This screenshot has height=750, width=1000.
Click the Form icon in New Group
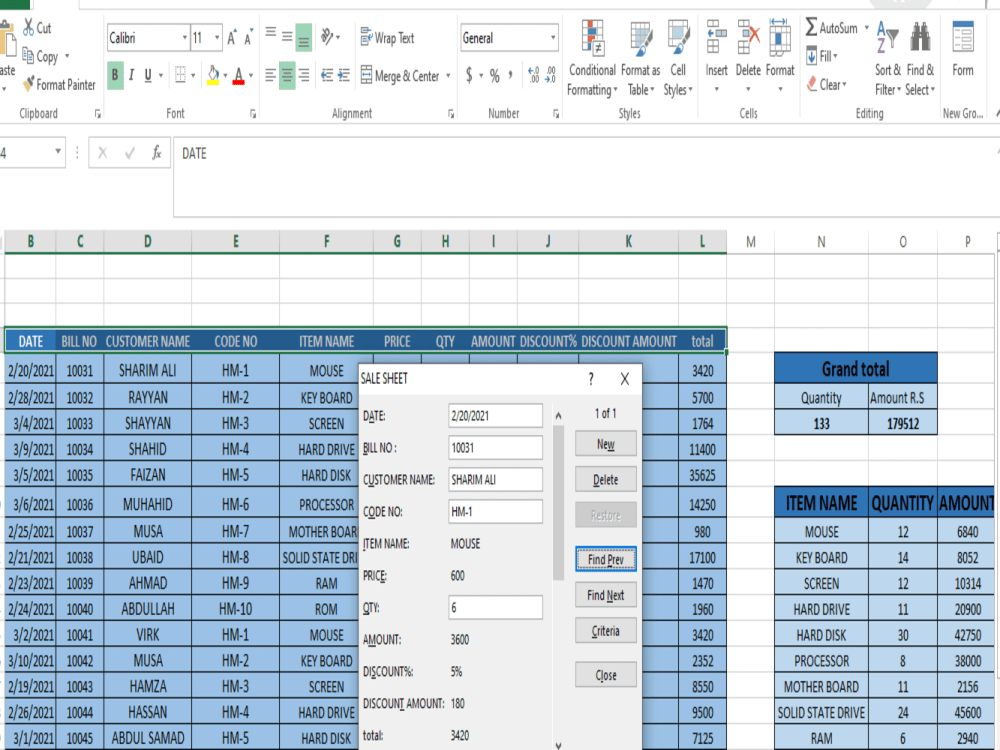point(963,37)
